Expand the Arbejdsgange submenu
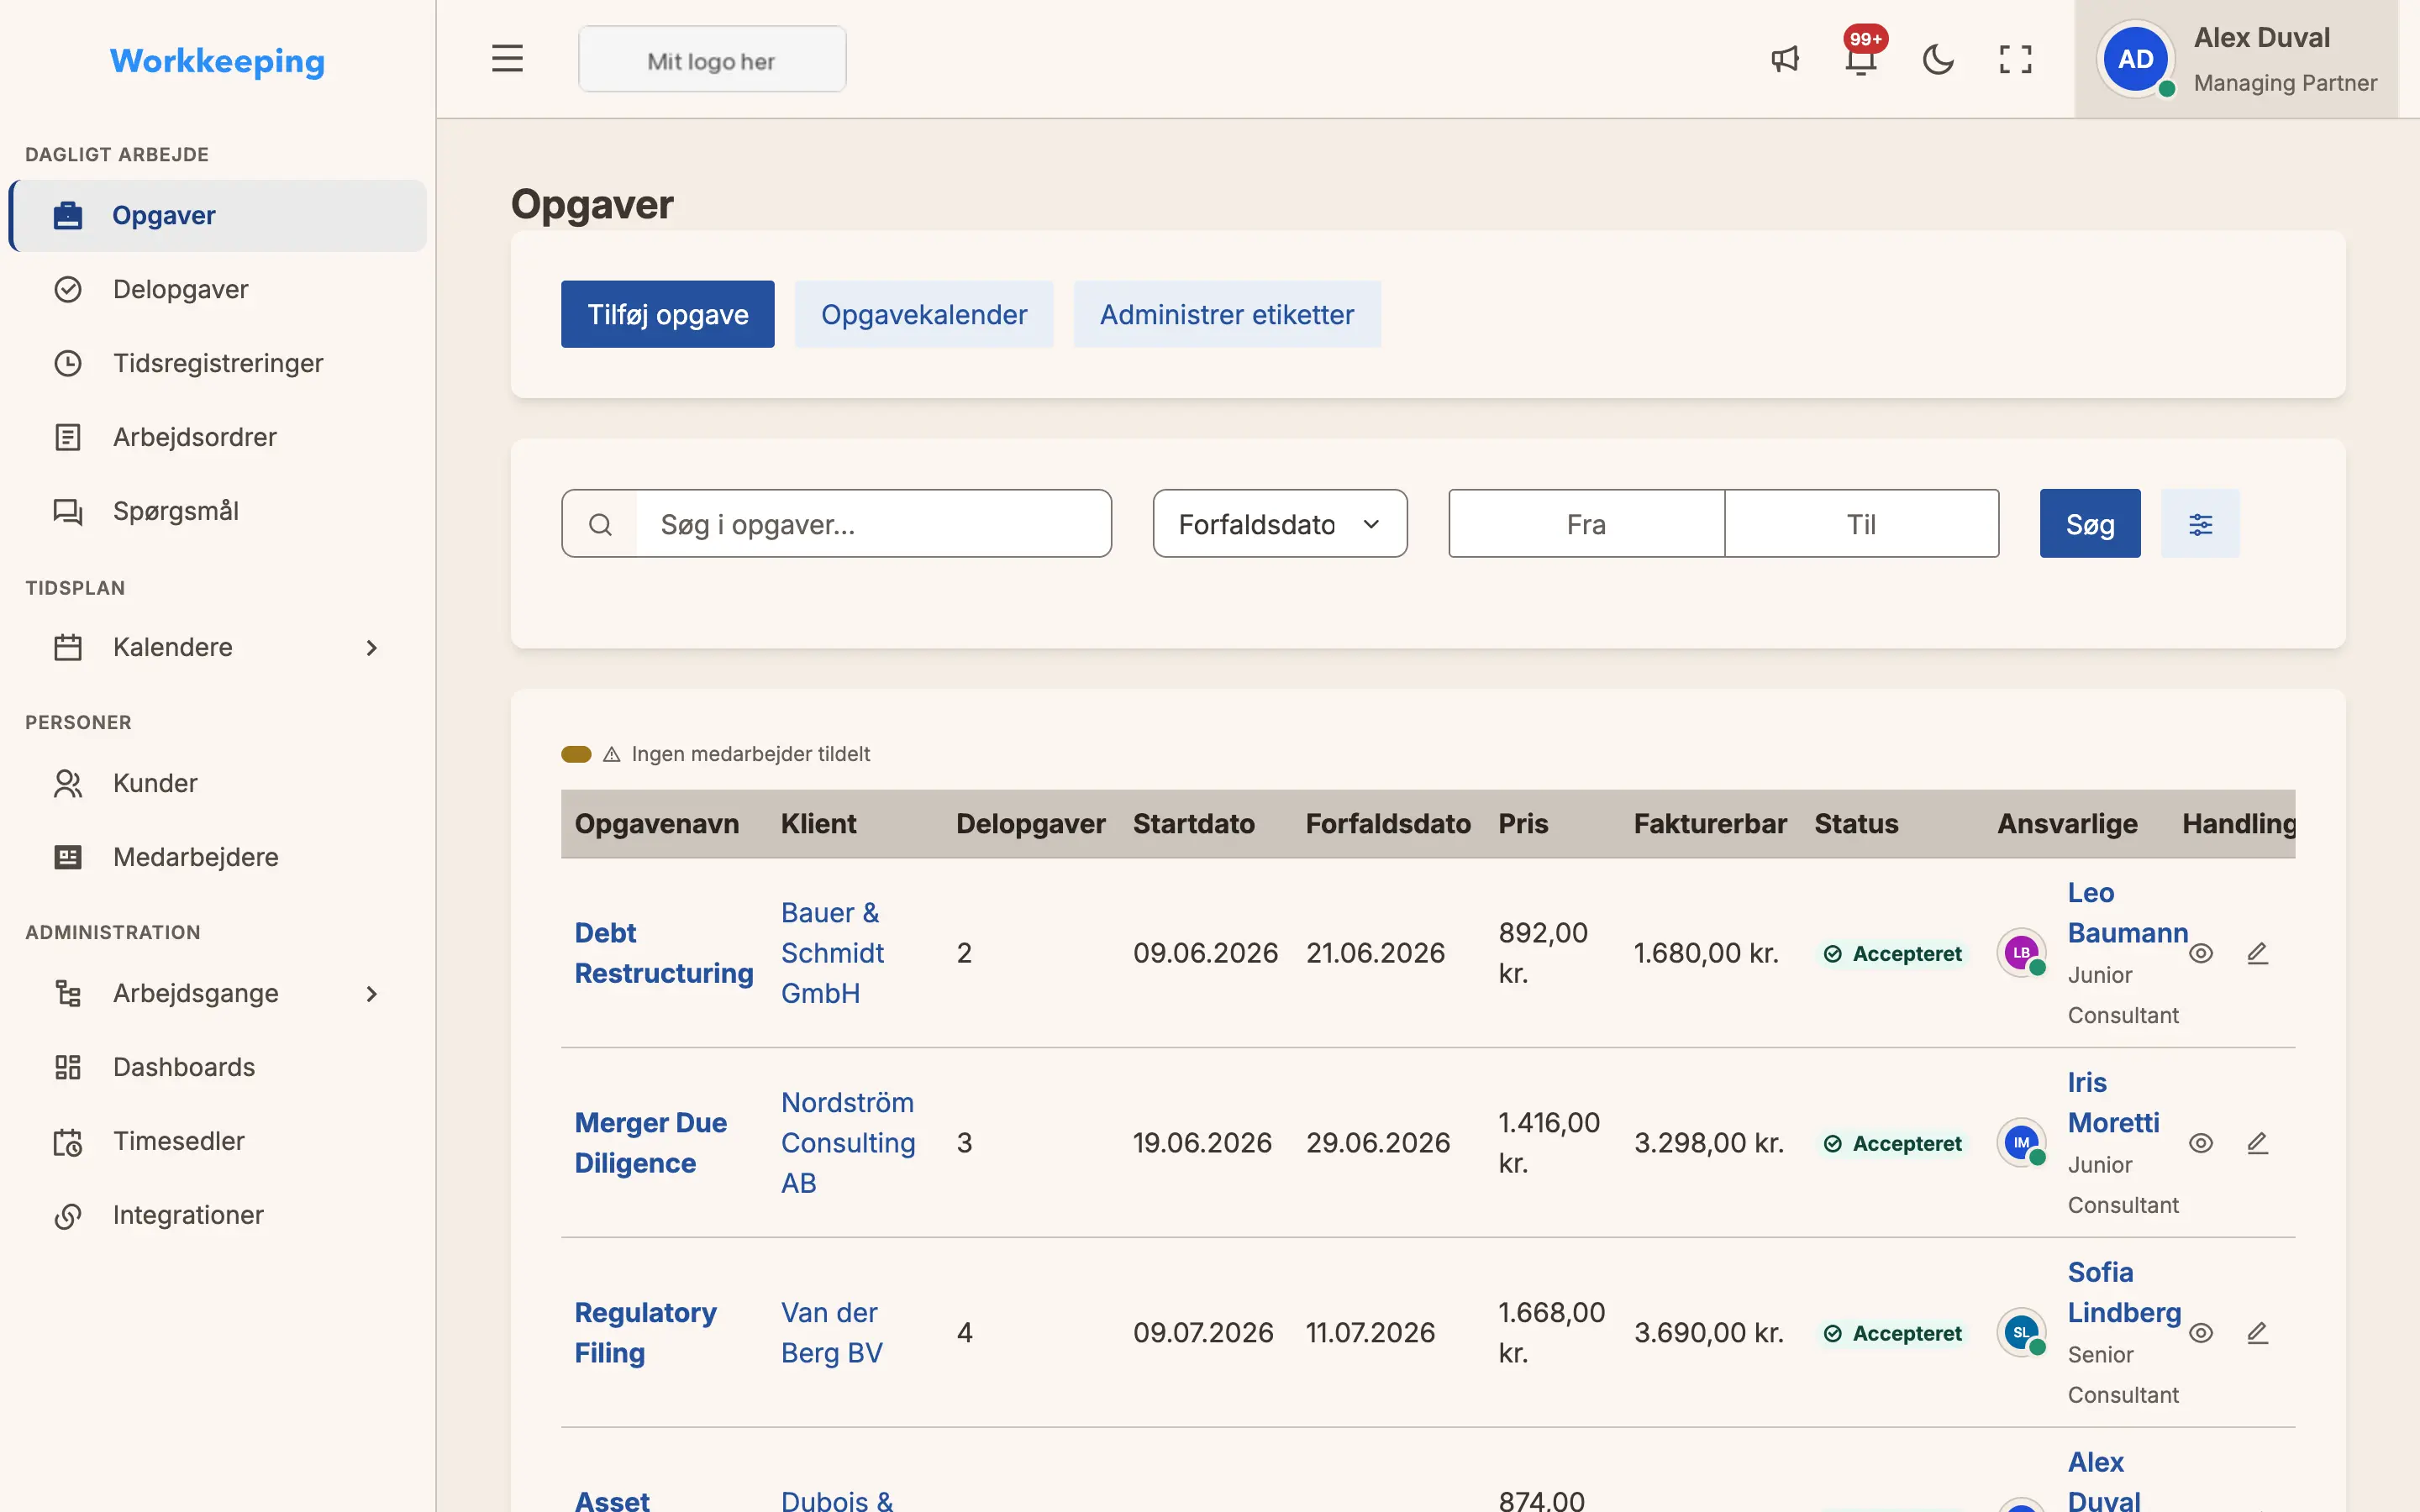This screenshot has height=1512, width=2420. pyautogui.click(x=372, y=994)
